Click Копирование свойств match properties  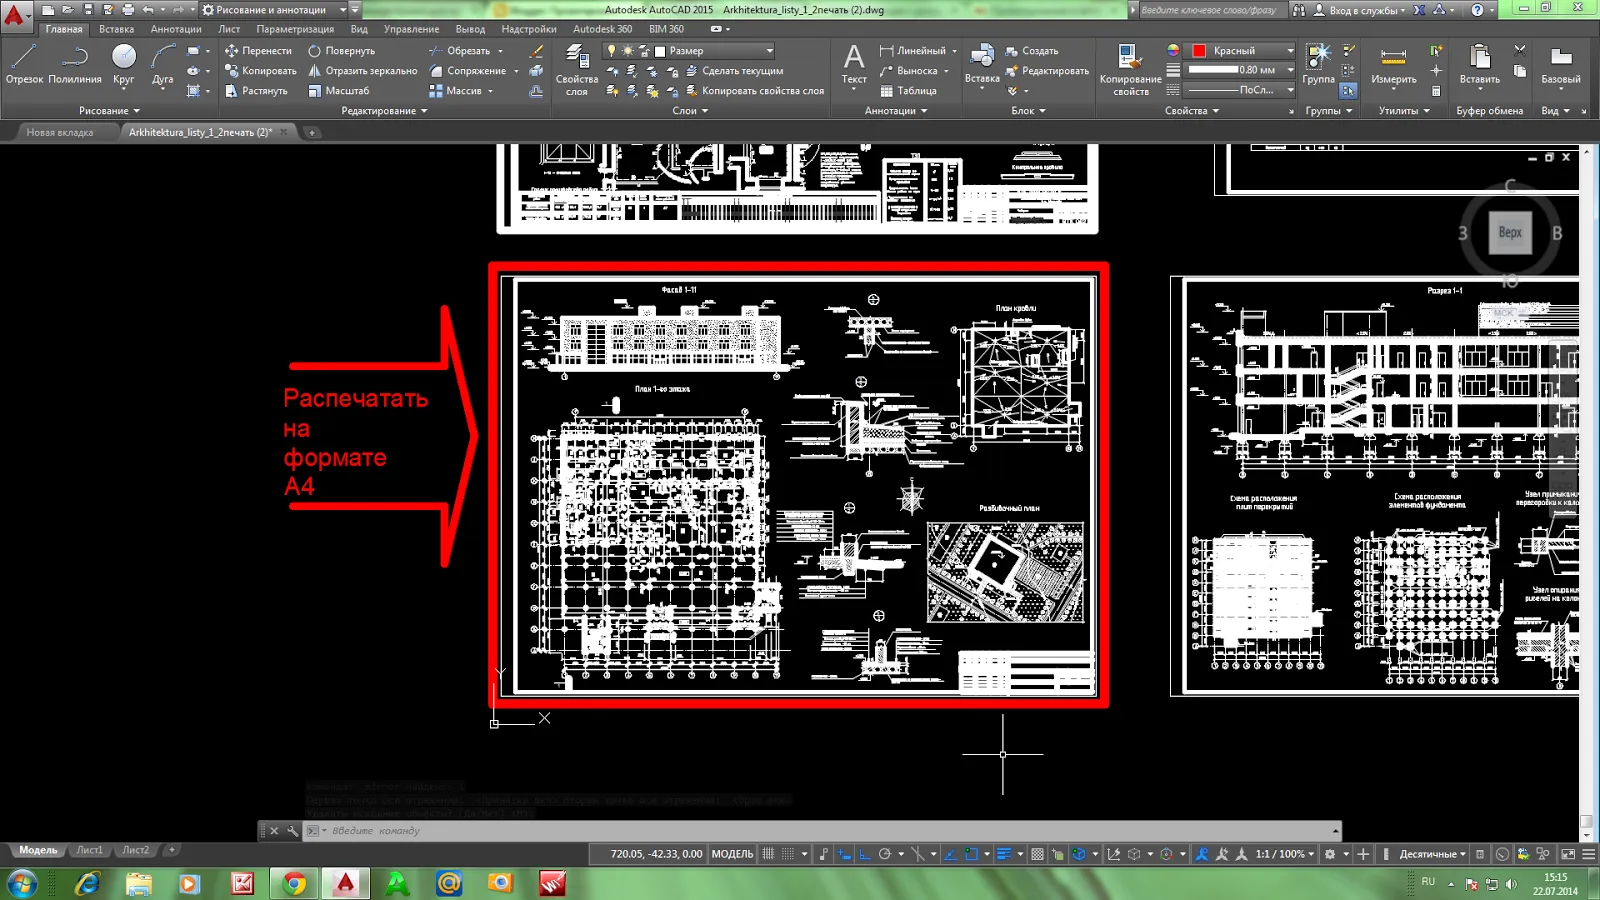coord(1130,70)
